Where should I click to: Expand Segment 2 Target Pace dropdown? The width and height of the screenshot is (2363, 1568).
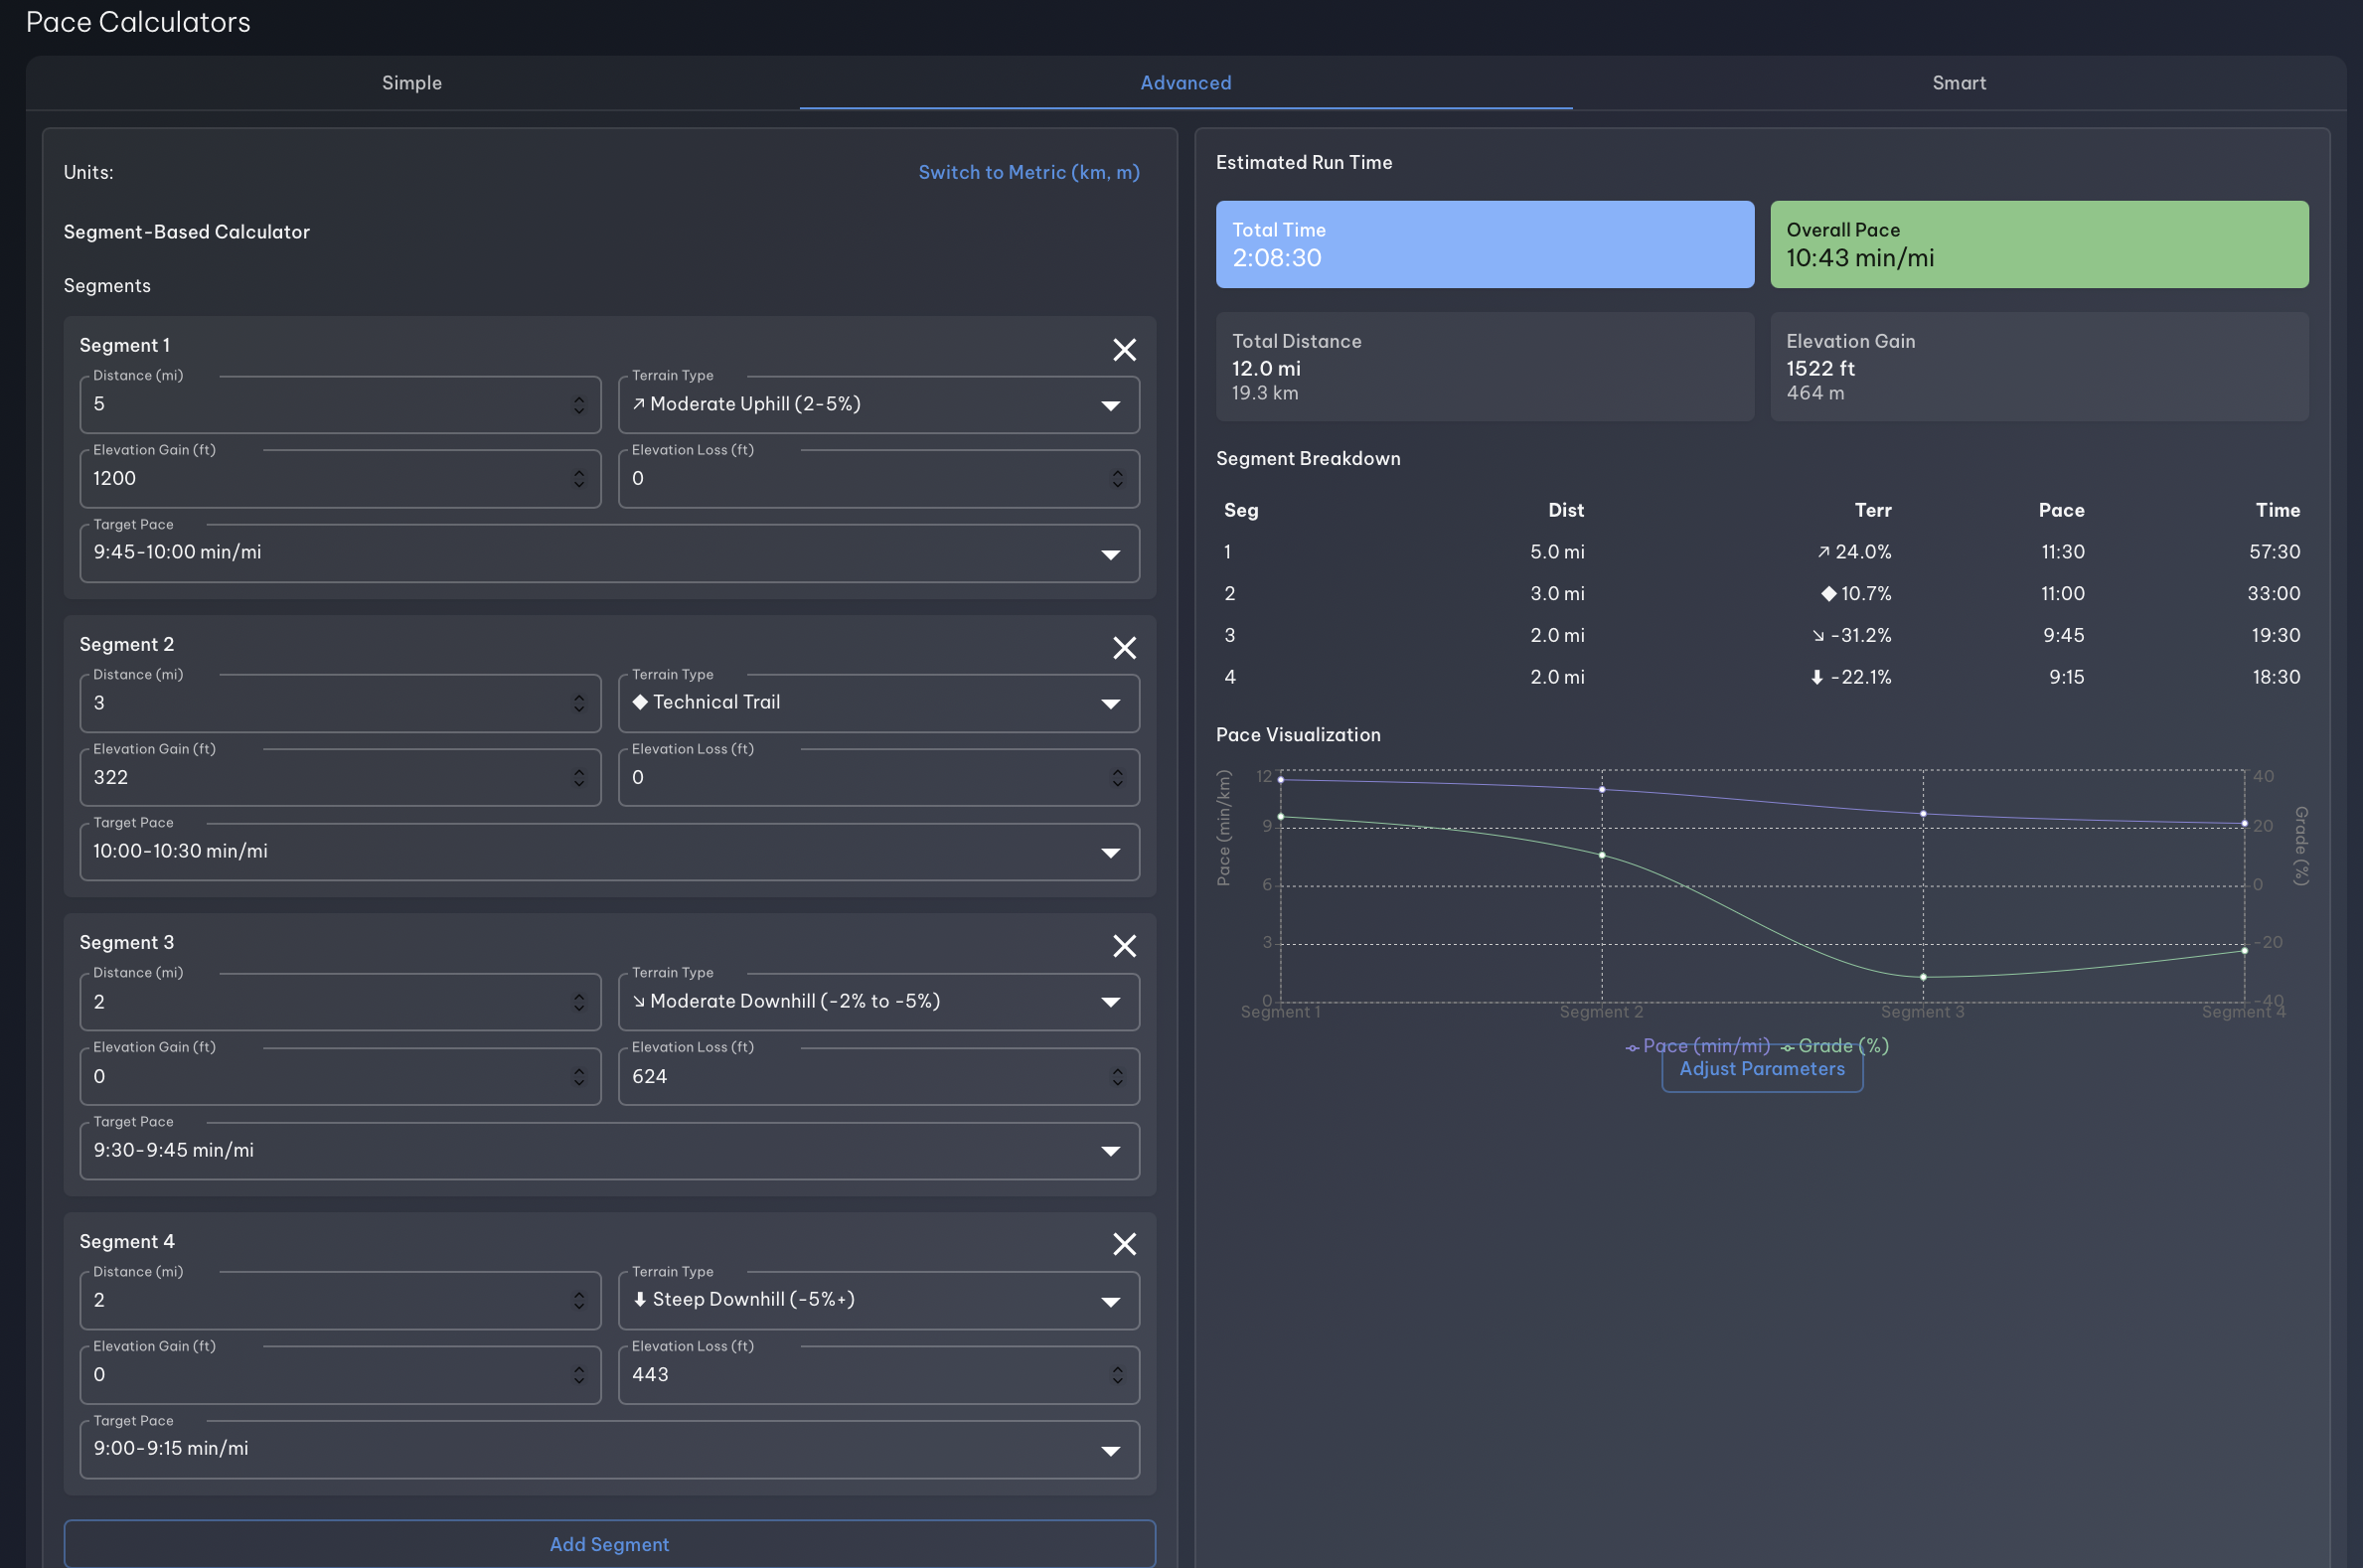pos(609,852)
